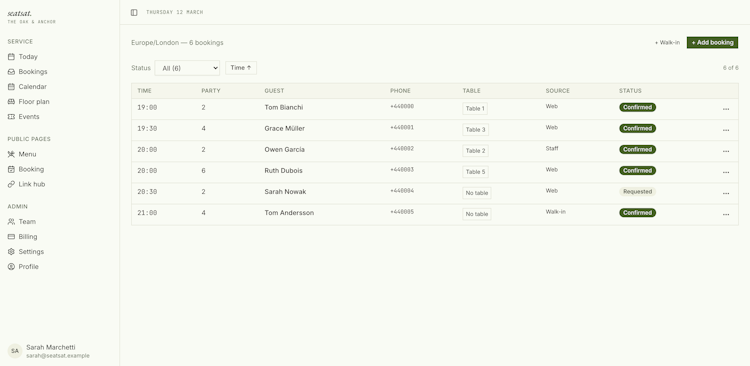
Task: Open the Table 2 selector for Owen Garcia
Action: tap(475, 151)
